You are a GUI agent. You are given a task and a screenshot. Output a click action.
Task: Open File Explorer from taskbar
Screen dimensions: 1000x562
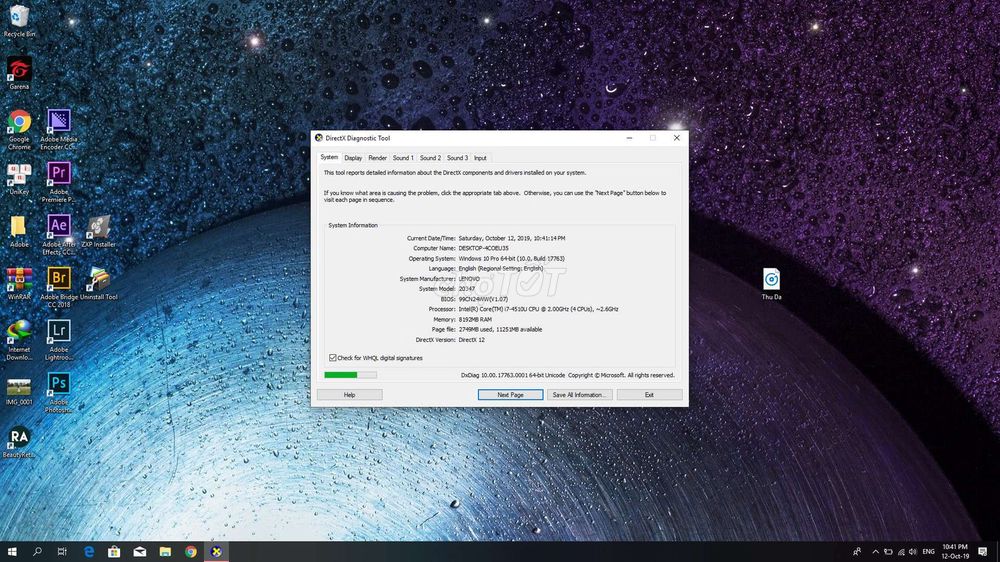[x=165, y=552]
